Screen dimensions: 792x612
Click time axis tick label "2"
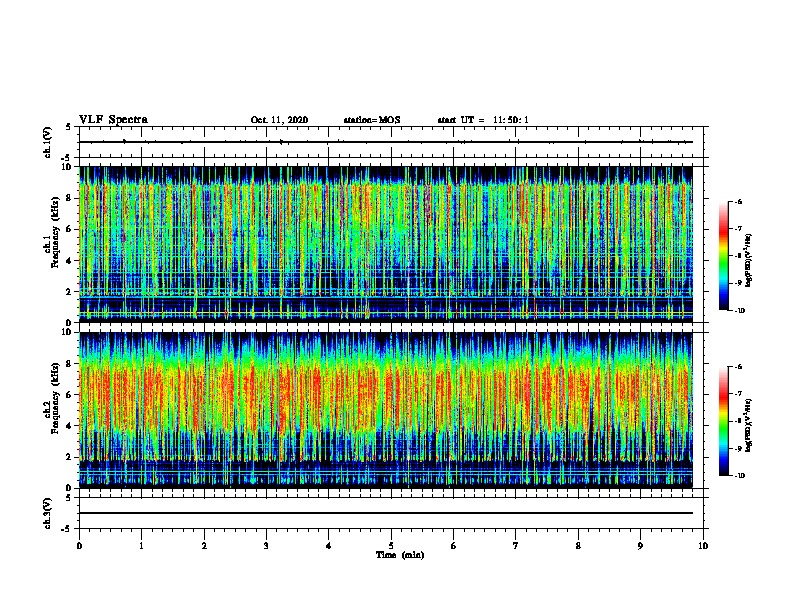pos(204,546)
